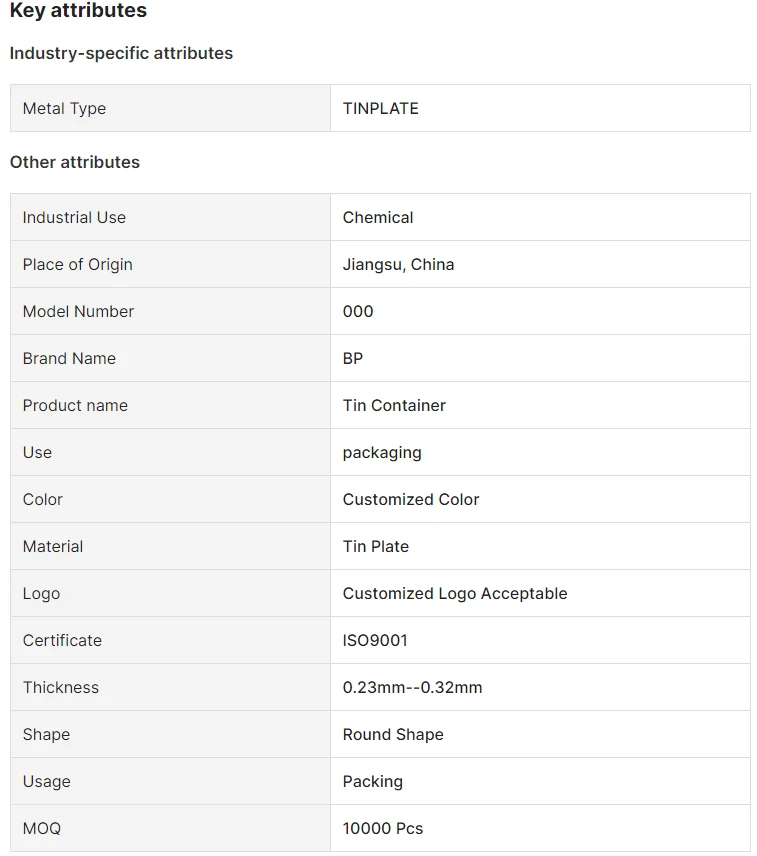Click the Chemical value cell

tap(540, 217)
